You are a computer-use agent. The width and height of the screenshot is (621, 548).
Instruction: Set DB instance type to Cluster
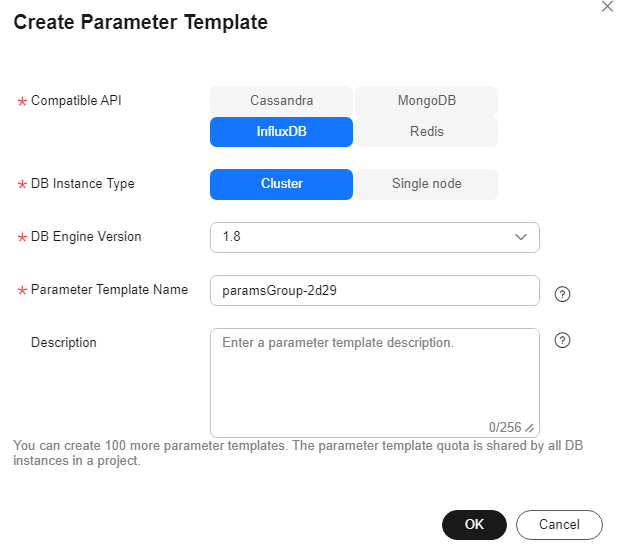pos(281,184)
